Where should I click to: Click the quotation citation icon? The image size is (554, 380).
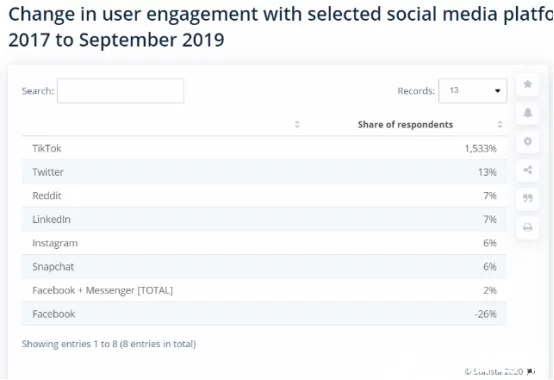pyautogui.click(x=528, y=198)
